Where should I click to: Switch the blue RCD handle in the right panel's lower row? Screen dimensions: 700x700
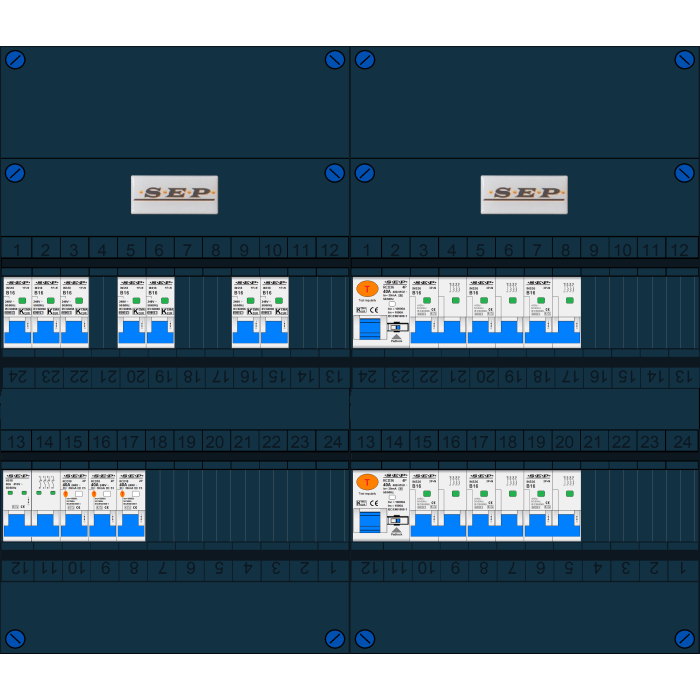[370, 522]
